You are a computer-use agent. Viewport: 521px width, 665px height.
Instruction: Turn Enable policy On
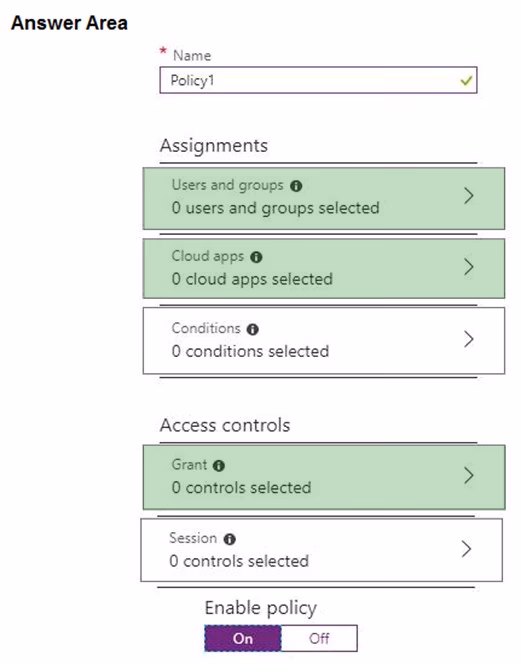click(243, 638)
